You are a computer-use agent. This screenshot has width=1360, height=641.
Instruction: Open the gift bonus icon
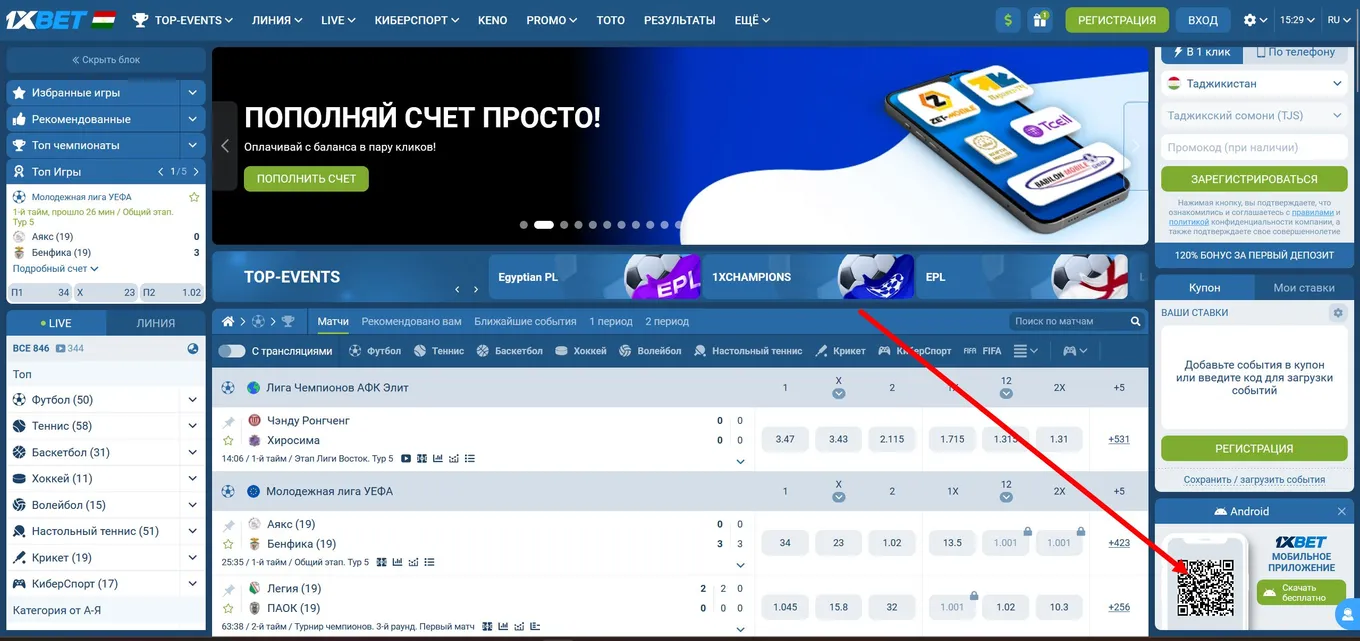1040,20
